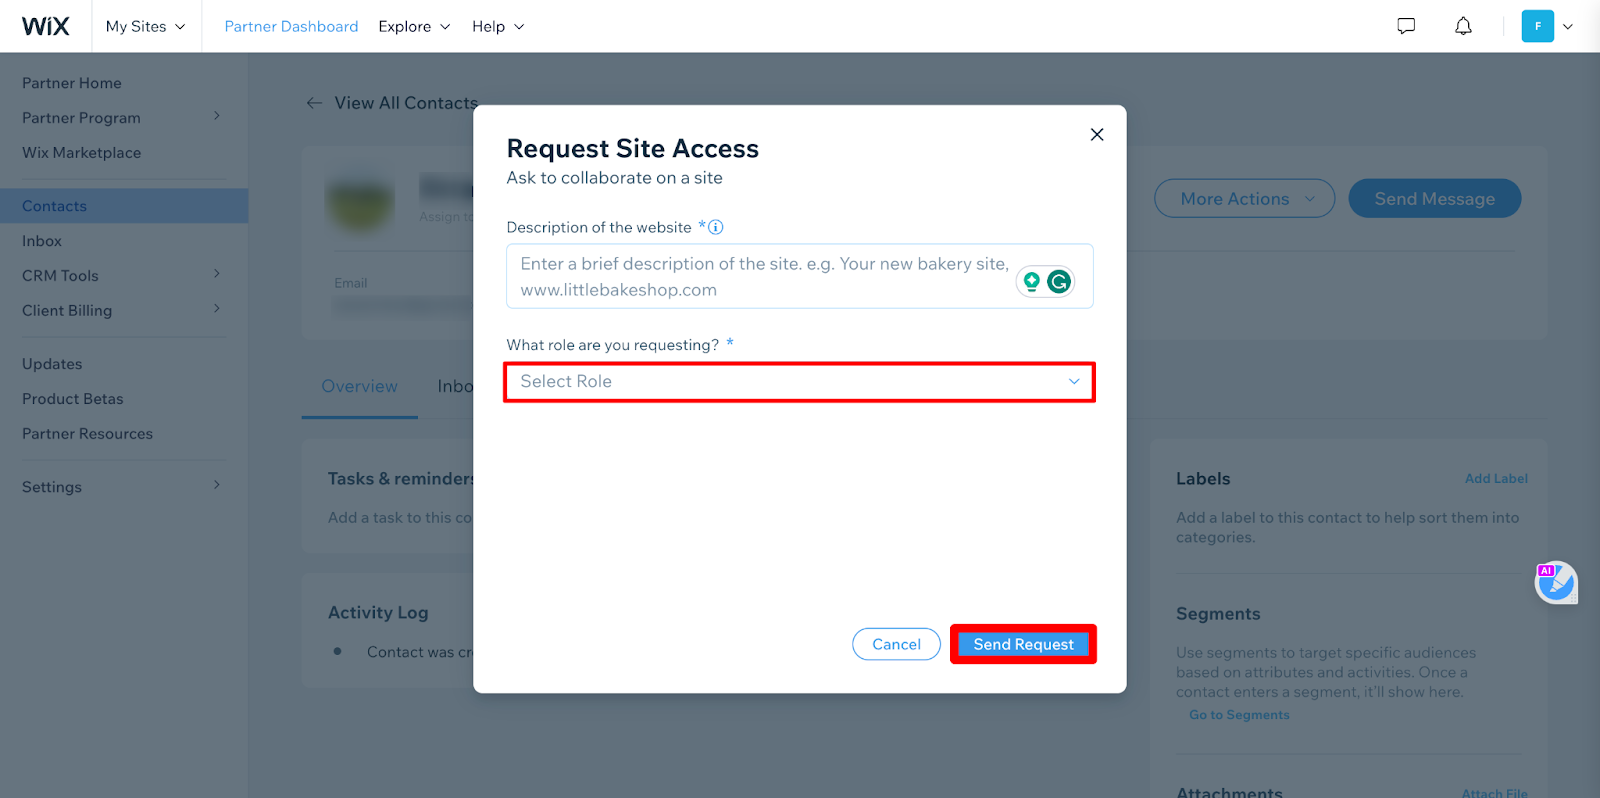This screenshot has width=1600, height=798.
Task: Open the More Actions dropdown
Action: click(1243, 198)
